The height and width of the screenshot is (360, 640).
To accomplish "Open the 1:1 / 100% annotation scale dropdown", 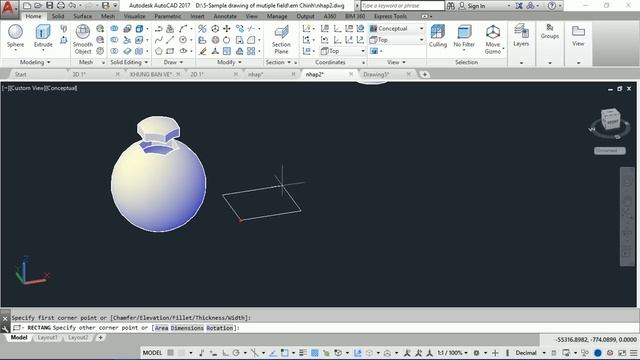I will coord(452,353).
